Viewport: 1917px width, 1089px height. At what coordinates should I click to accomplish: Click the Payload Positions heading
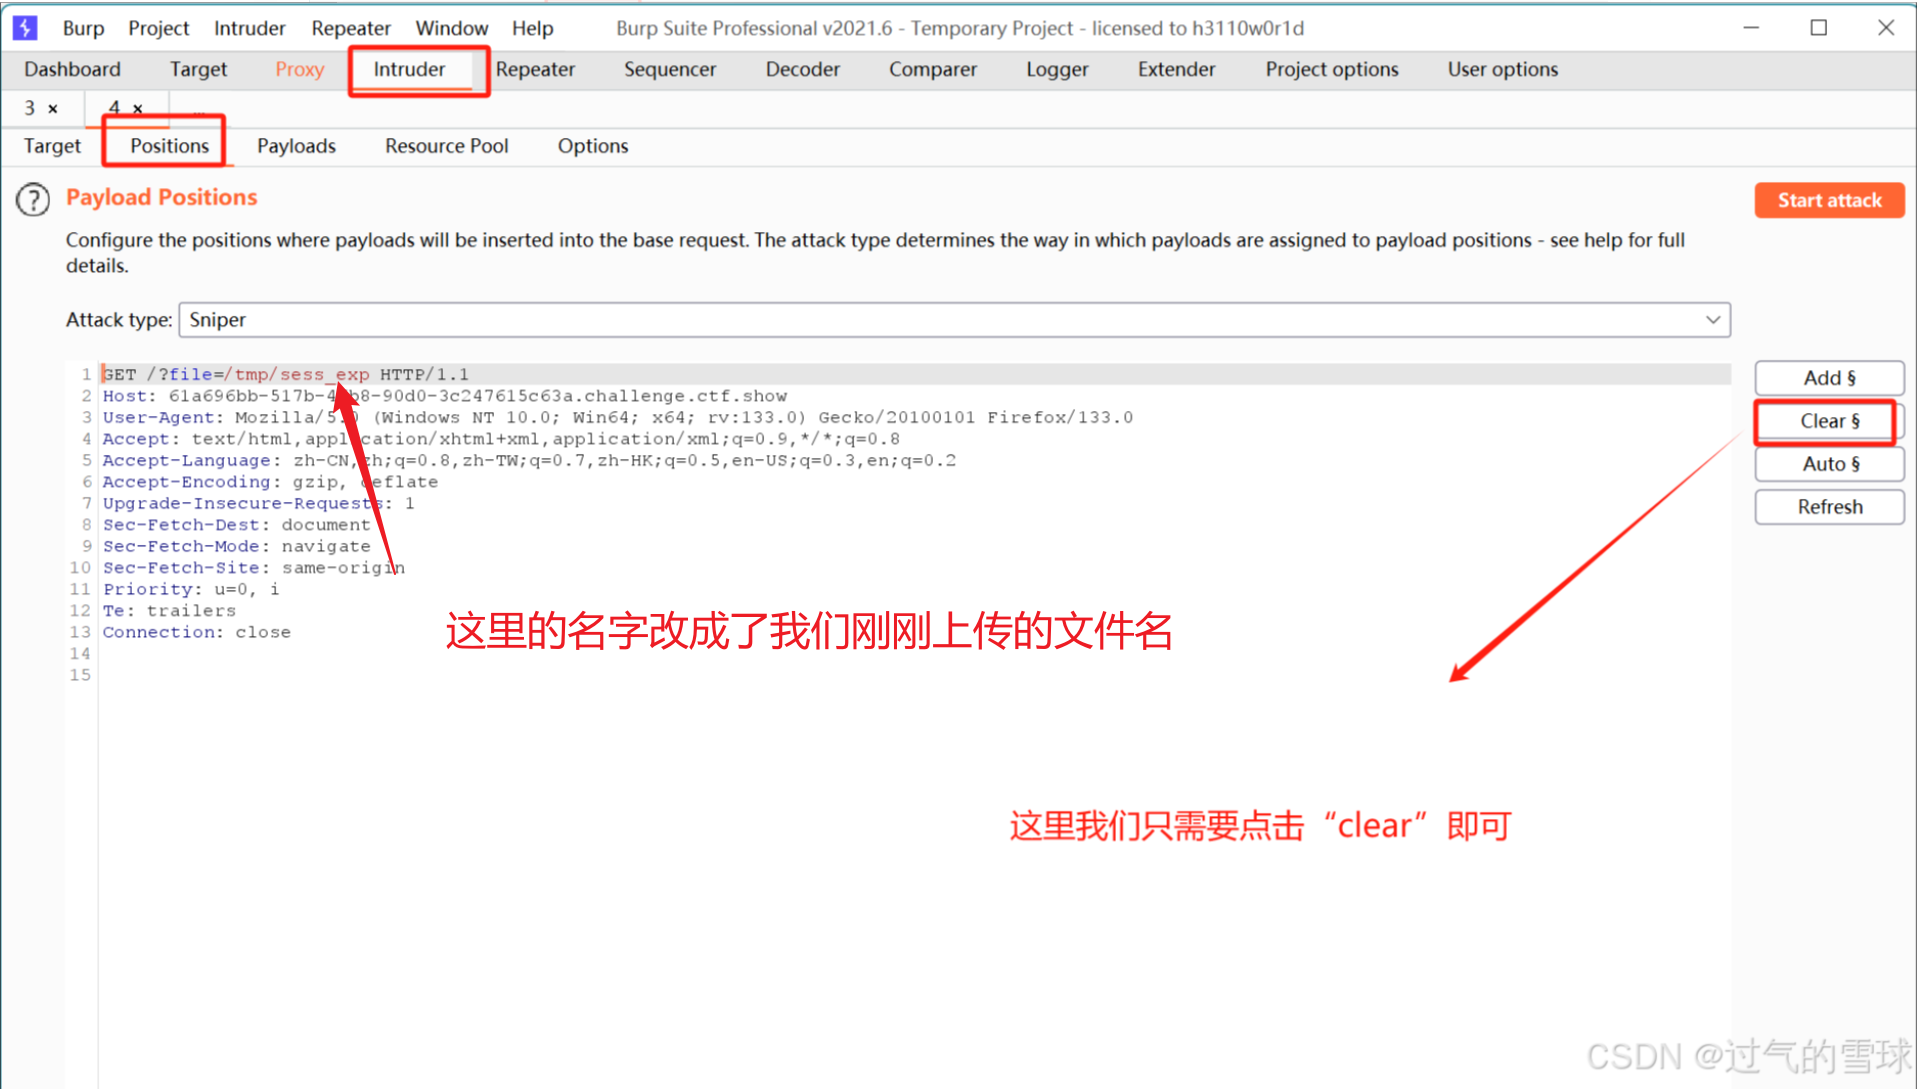(162, 197)
